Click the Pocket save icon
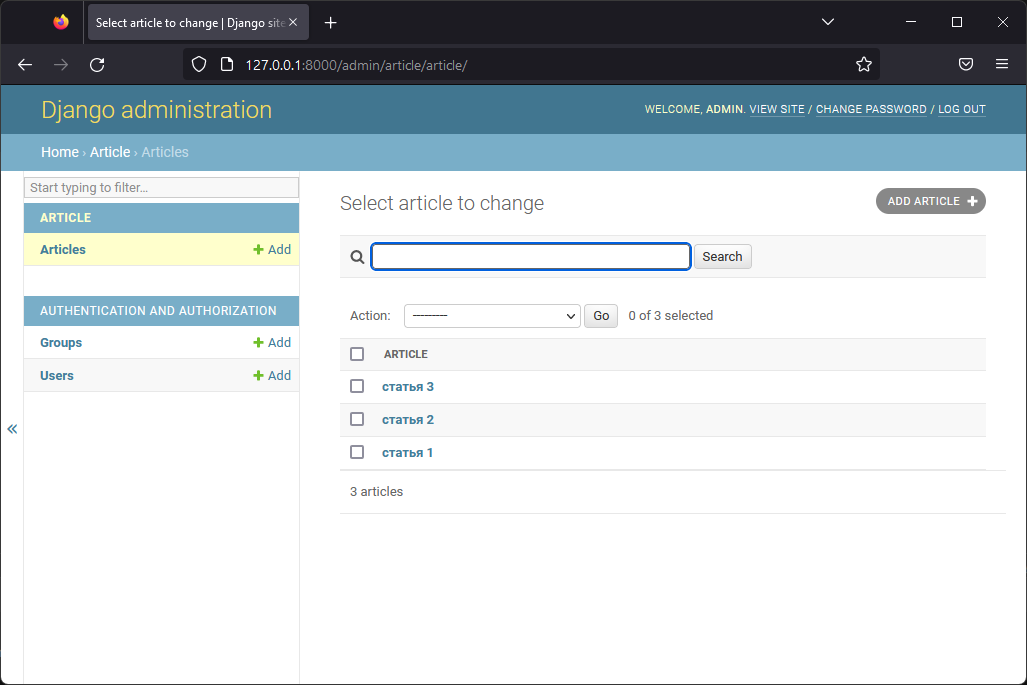The width and height of the screenshot is (1027, 685). pyautogui.click(x=966, y=65)
